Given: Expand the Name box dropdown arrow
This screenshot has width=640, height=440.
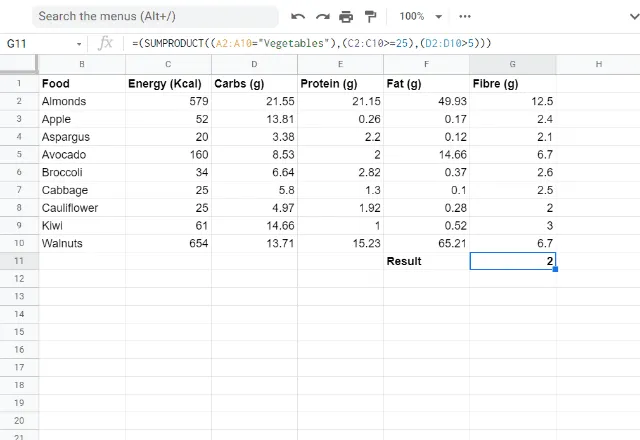Looking at the screenshot, I should point(80,44).
